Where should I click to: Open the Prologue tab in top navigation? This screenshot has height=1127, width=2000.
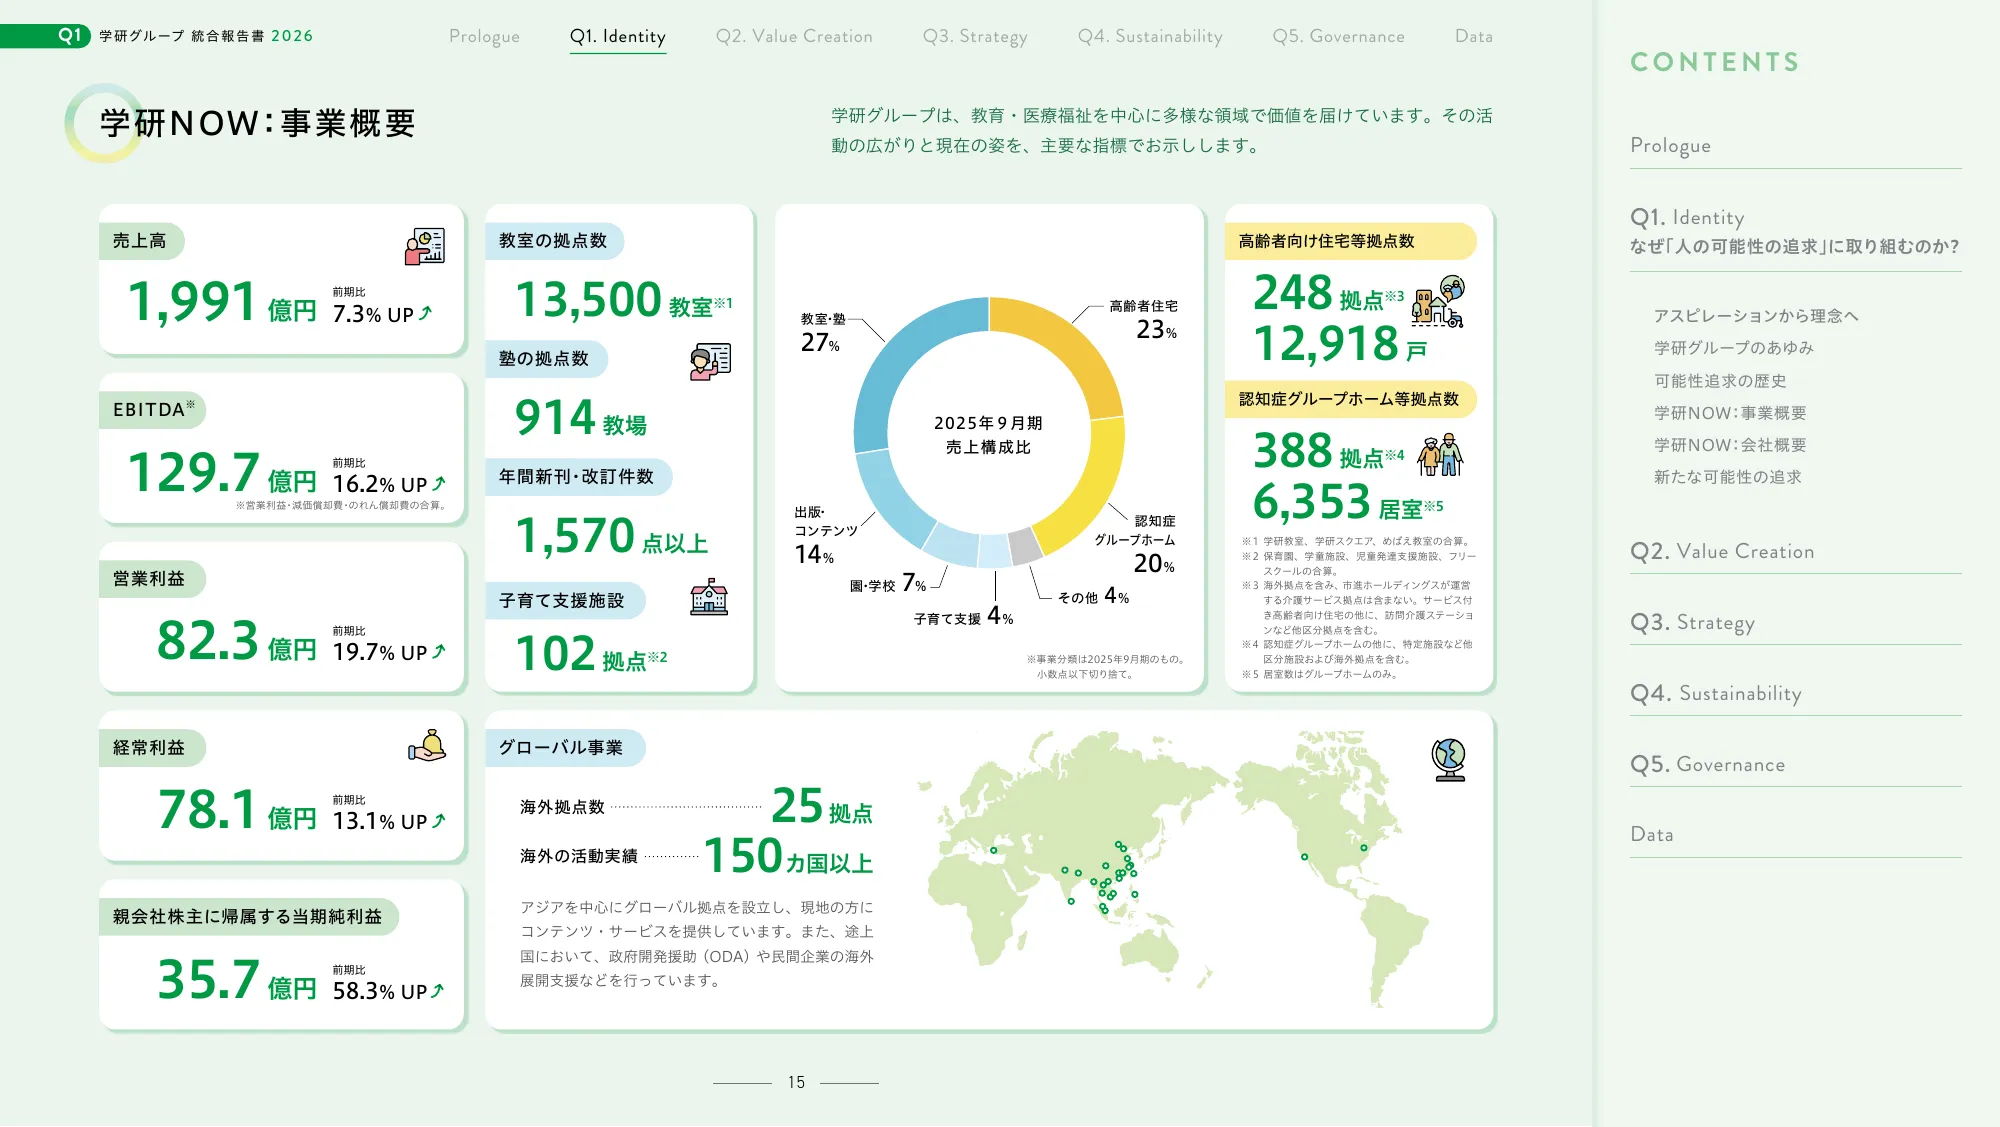pos(484,36)
